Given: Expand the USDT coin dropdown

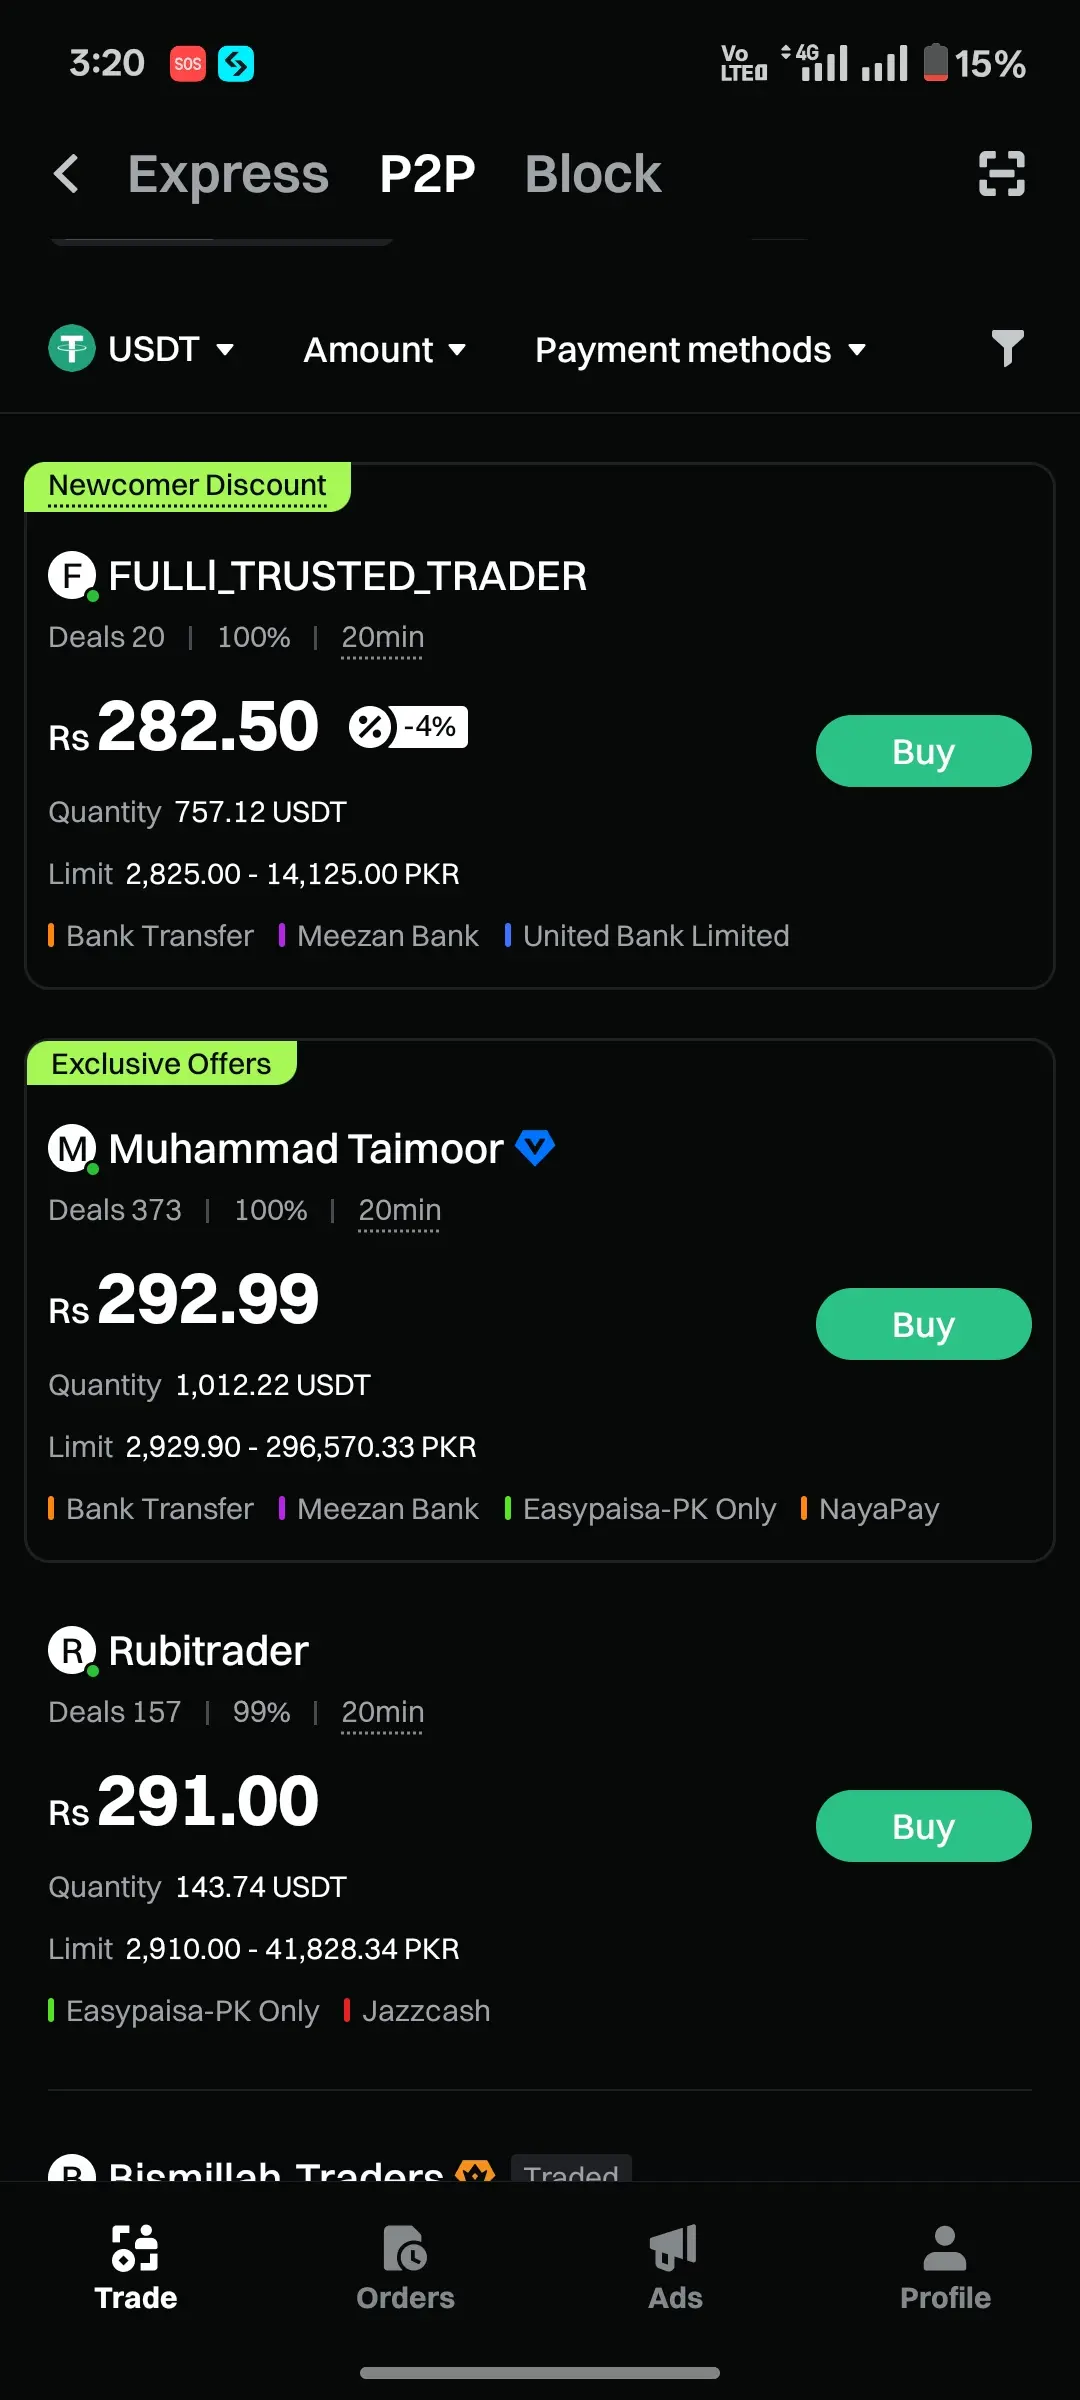Looking at the screenshot, I should coord(142,349).
